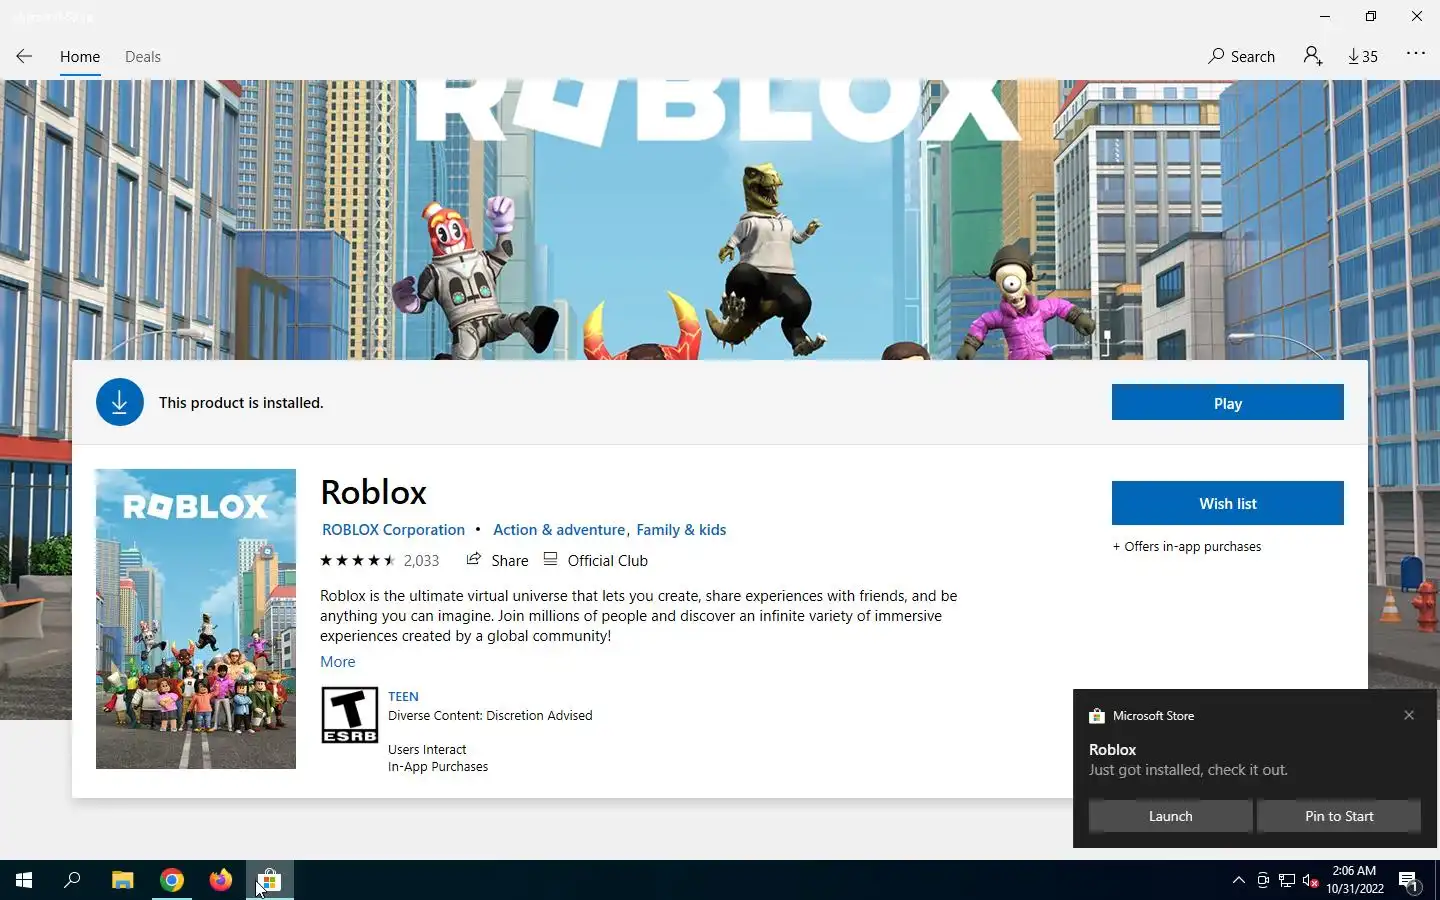Browse Family & kids category

coord(681,530)
